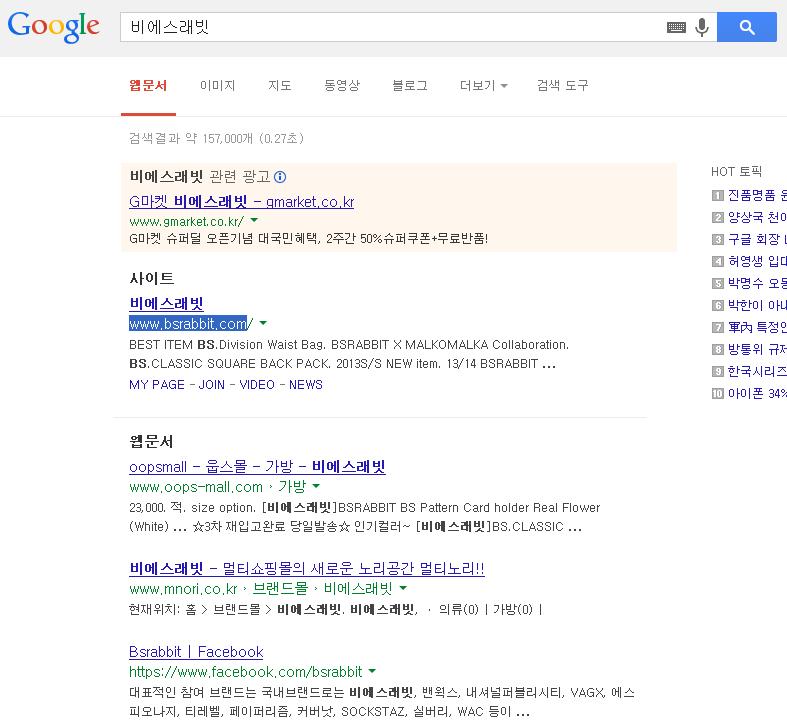Open the MY PAGE sitelink
This screenshot has height=728, width=787.
pyautogui.click(x=157, y=385)
